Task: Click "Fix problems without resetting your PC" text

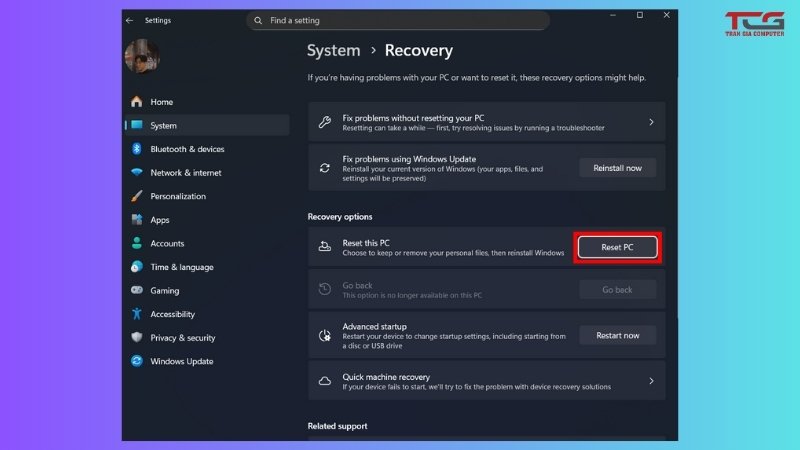Action: 413,118
